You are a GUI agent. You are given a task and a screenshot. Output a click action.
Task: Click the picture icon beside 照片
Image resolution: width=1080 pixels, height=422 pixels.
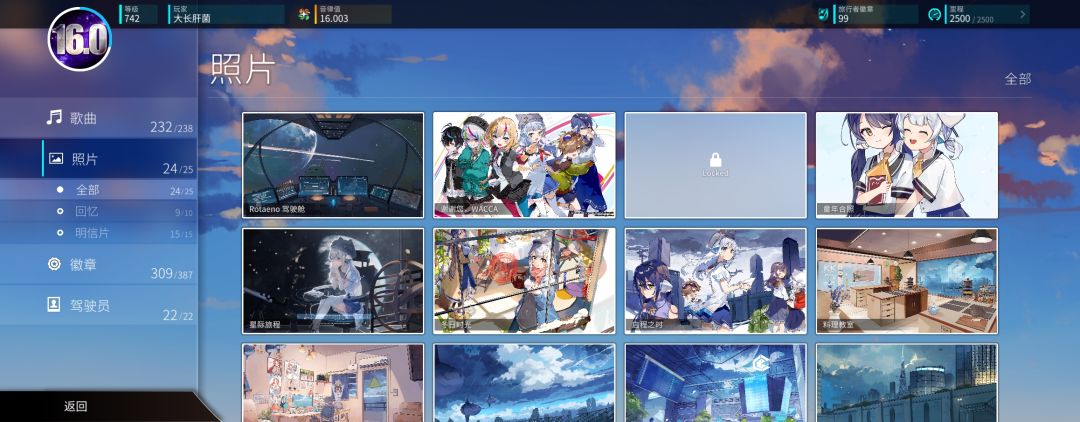pos(56,158)
